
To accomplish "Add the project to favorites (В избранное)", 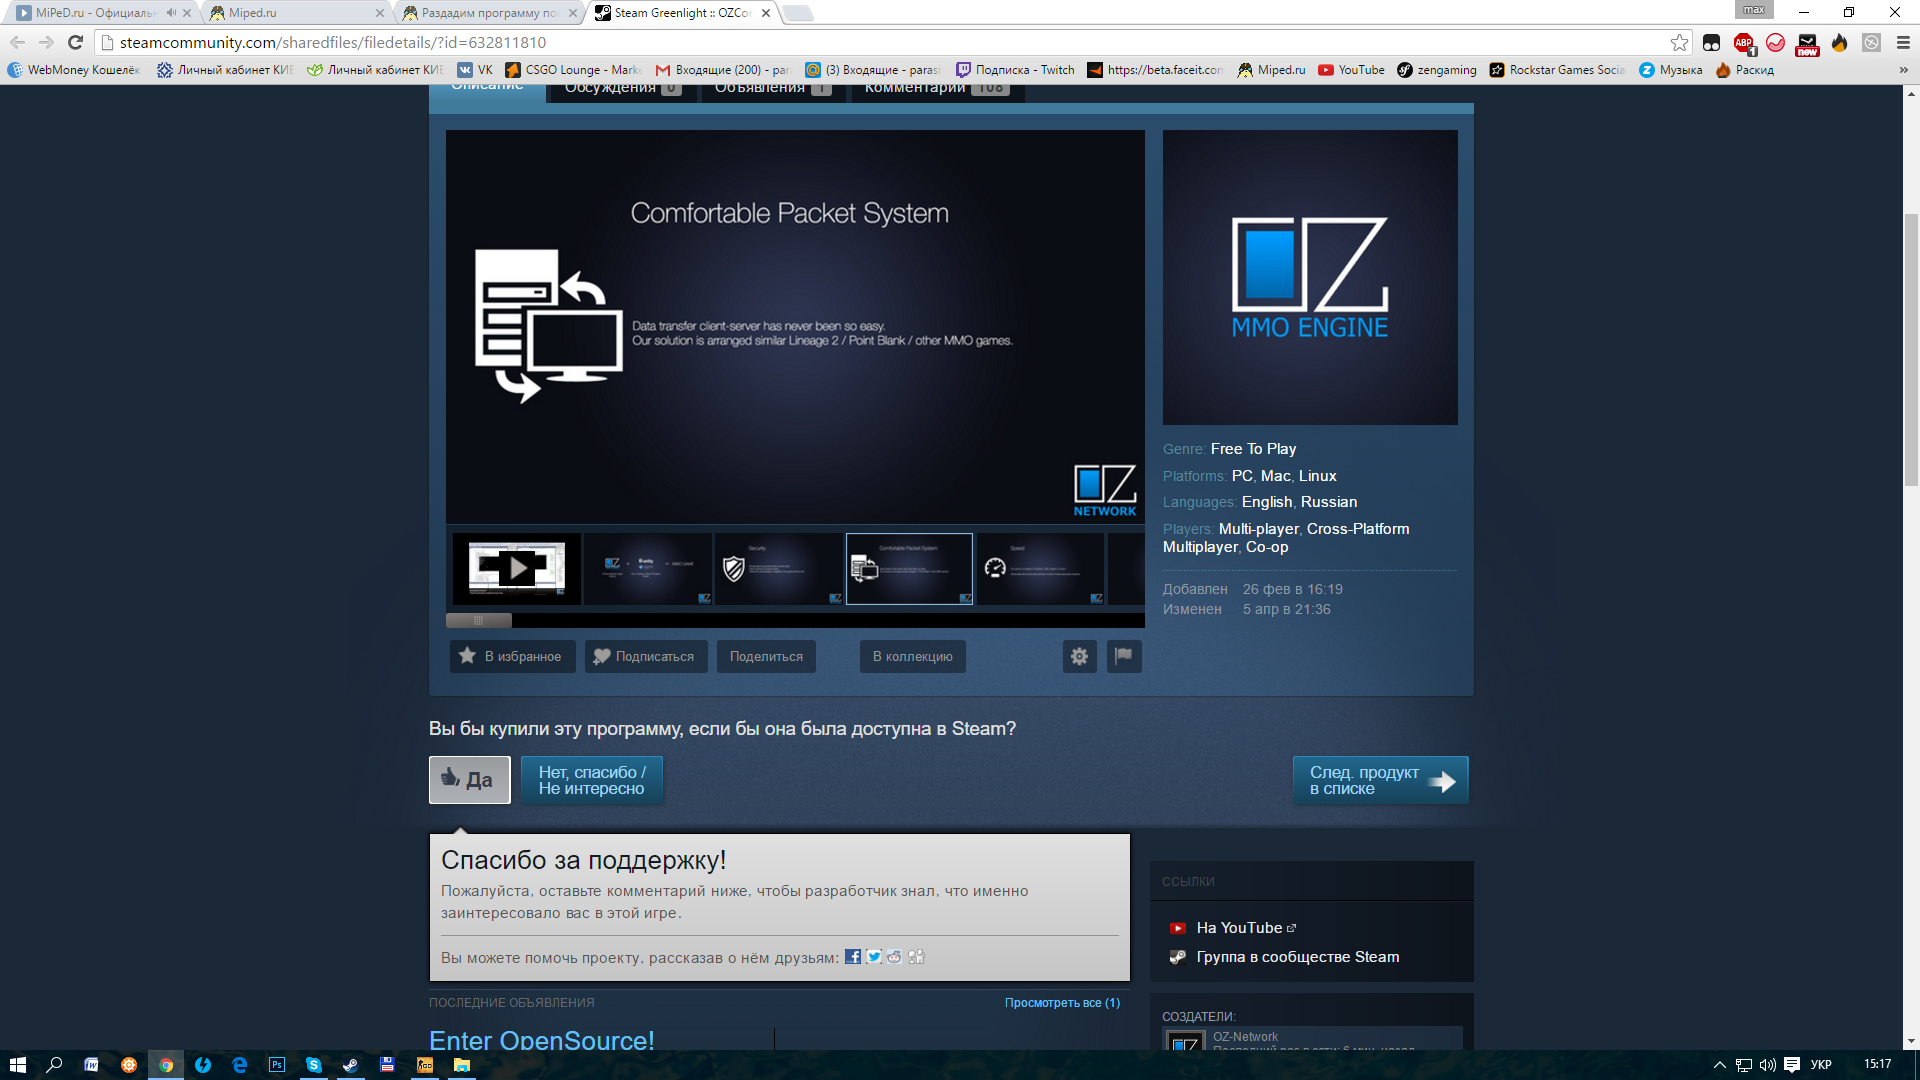I will (512, 657).
